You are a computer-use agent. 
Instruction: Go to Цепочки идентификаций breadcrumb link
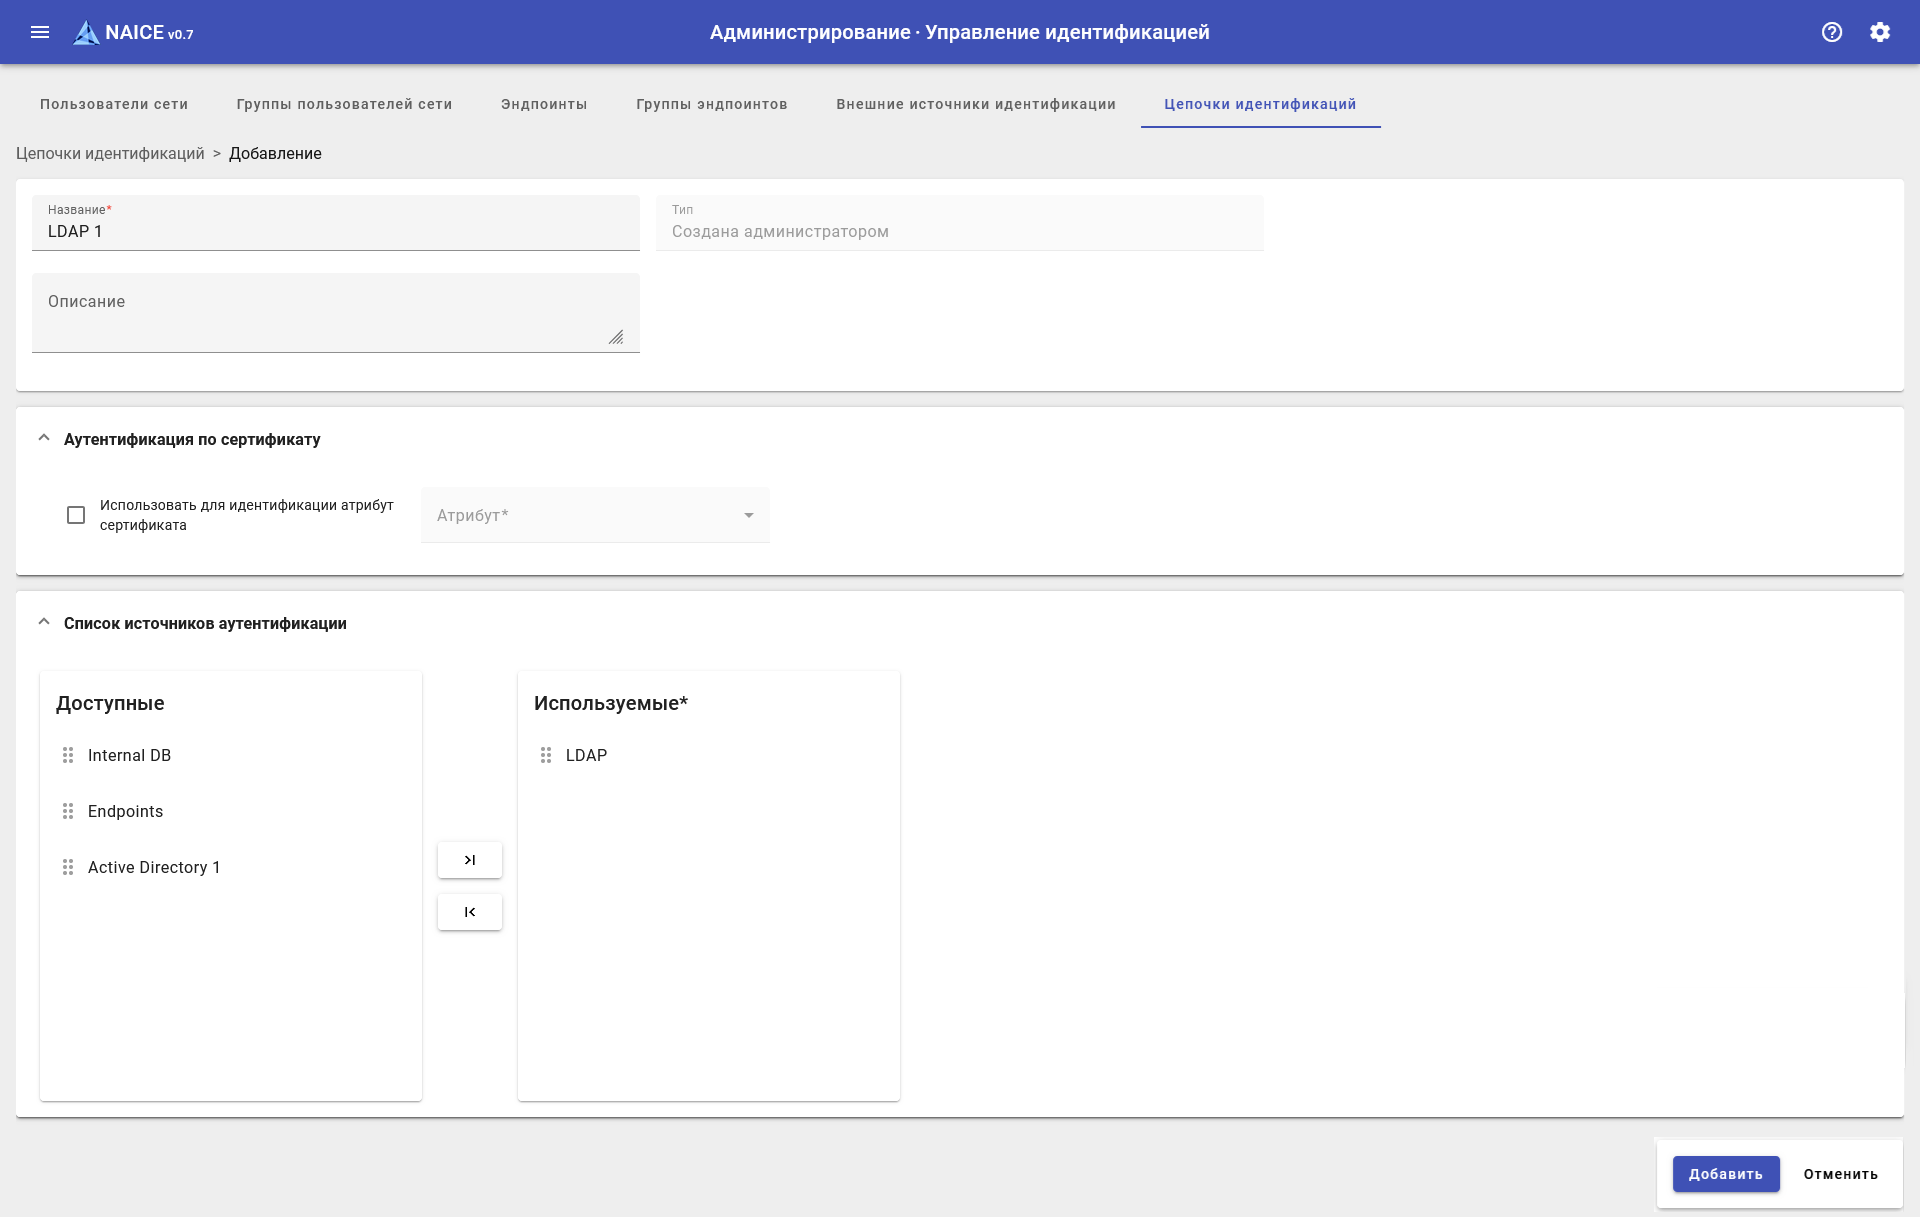[110, 153]
